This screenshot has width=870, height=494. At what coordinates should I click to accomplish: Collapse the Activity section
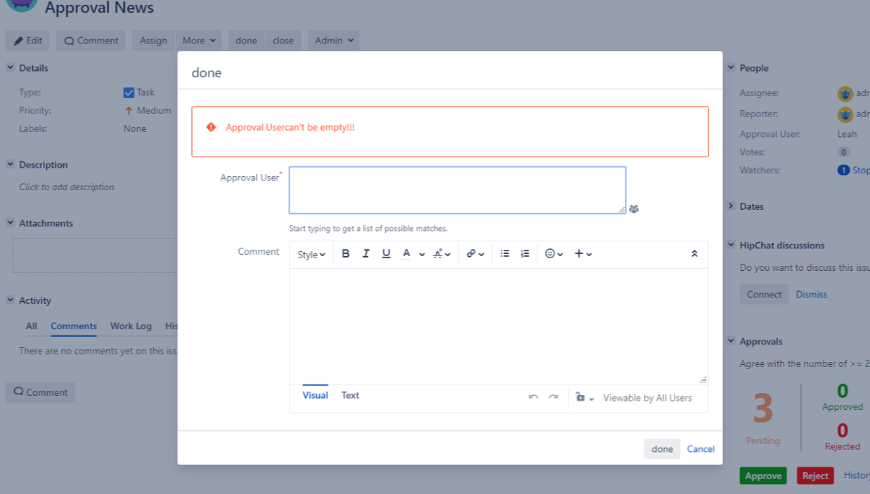tap(10, 300)
